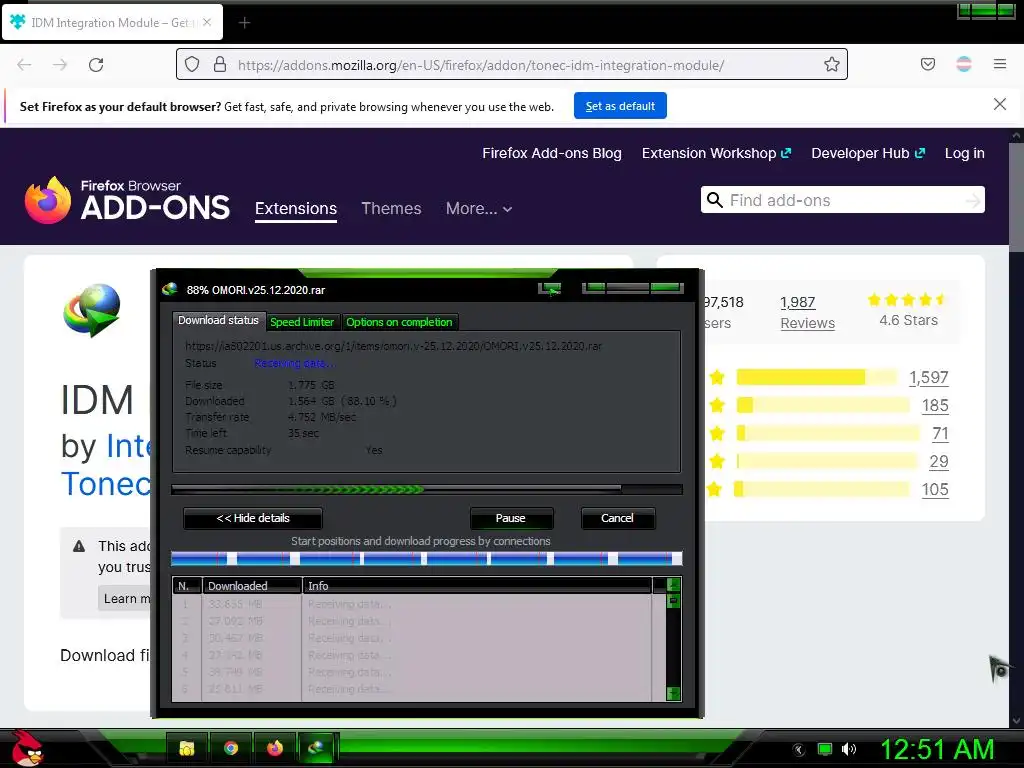
Task: Open the Firefox Add-ons Blog link
Action: pos(552,153)
